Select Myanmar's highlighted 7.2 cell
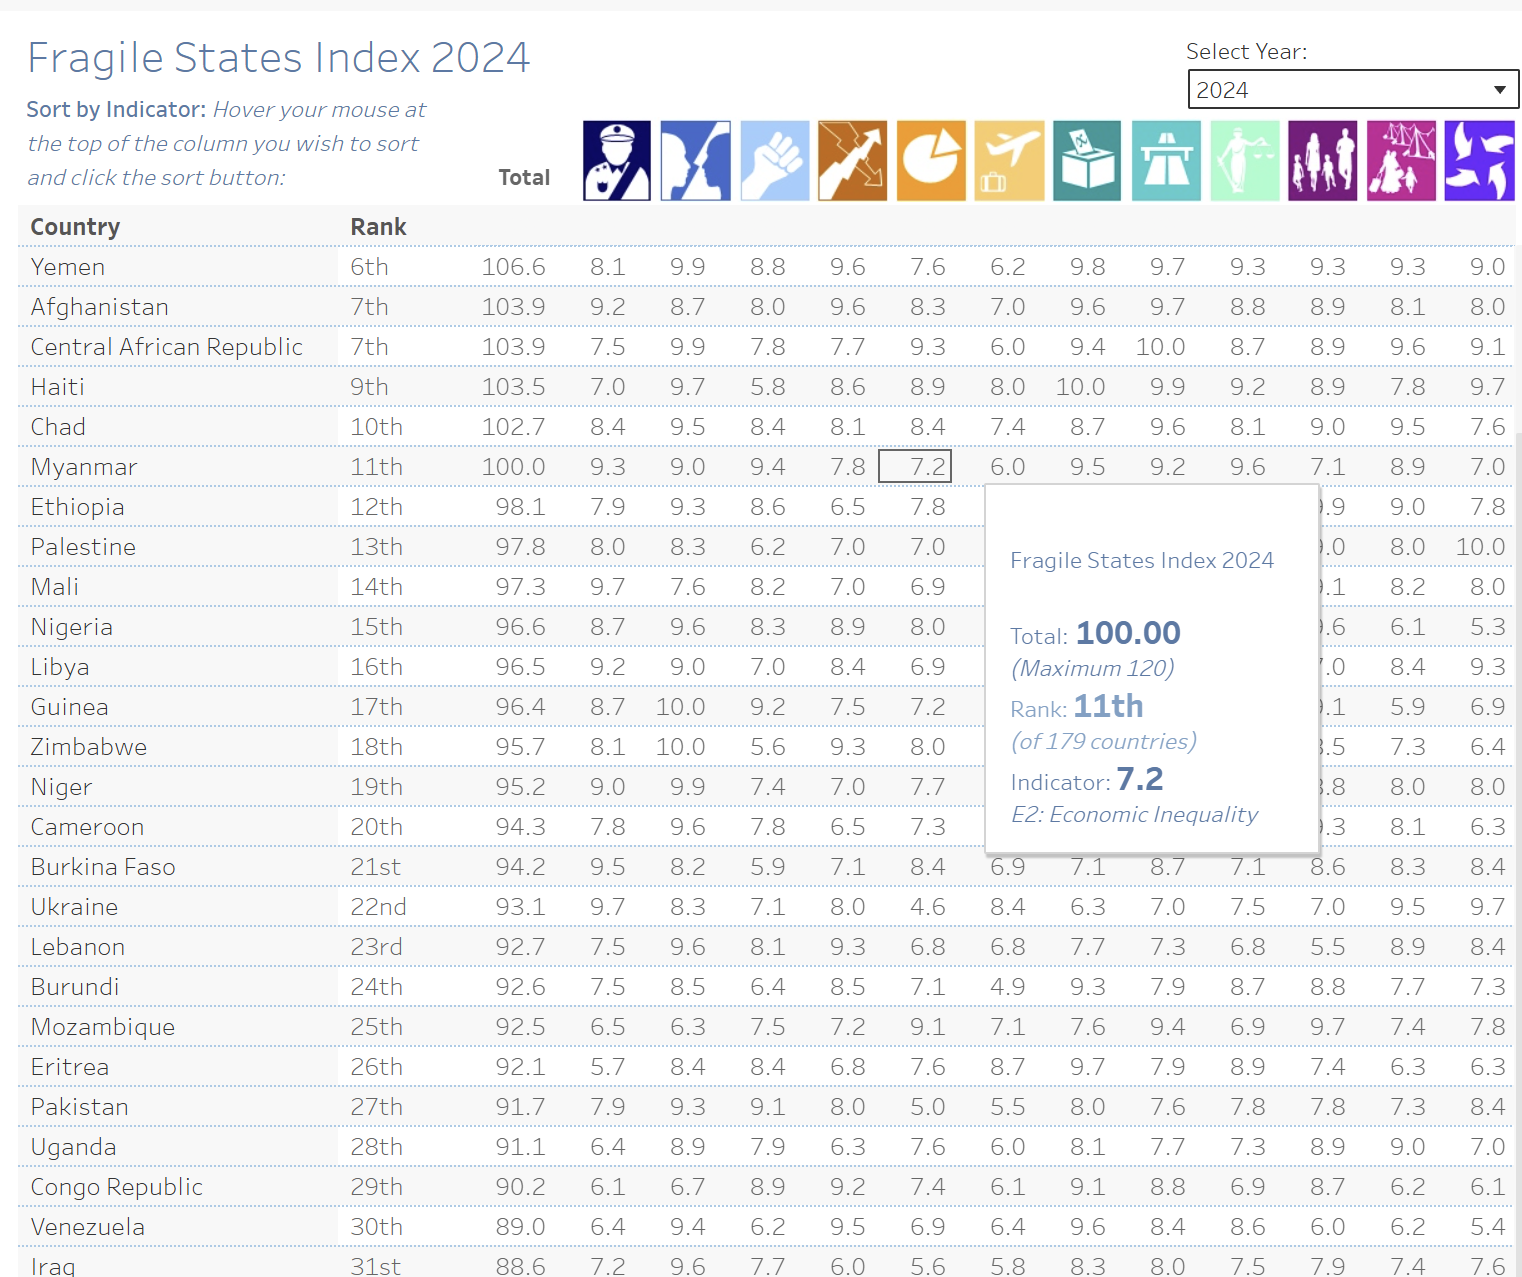The width and height of the screenshot is (1522, 1277). pyautogui.click(x=914, y=465)
